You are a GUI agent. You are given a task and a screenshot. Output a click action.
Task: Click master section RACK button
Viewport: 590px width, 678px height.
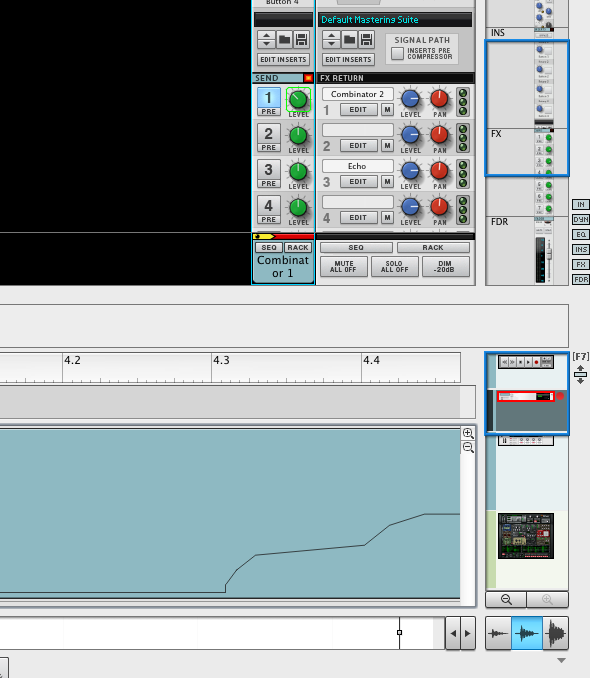pos(433,247)
